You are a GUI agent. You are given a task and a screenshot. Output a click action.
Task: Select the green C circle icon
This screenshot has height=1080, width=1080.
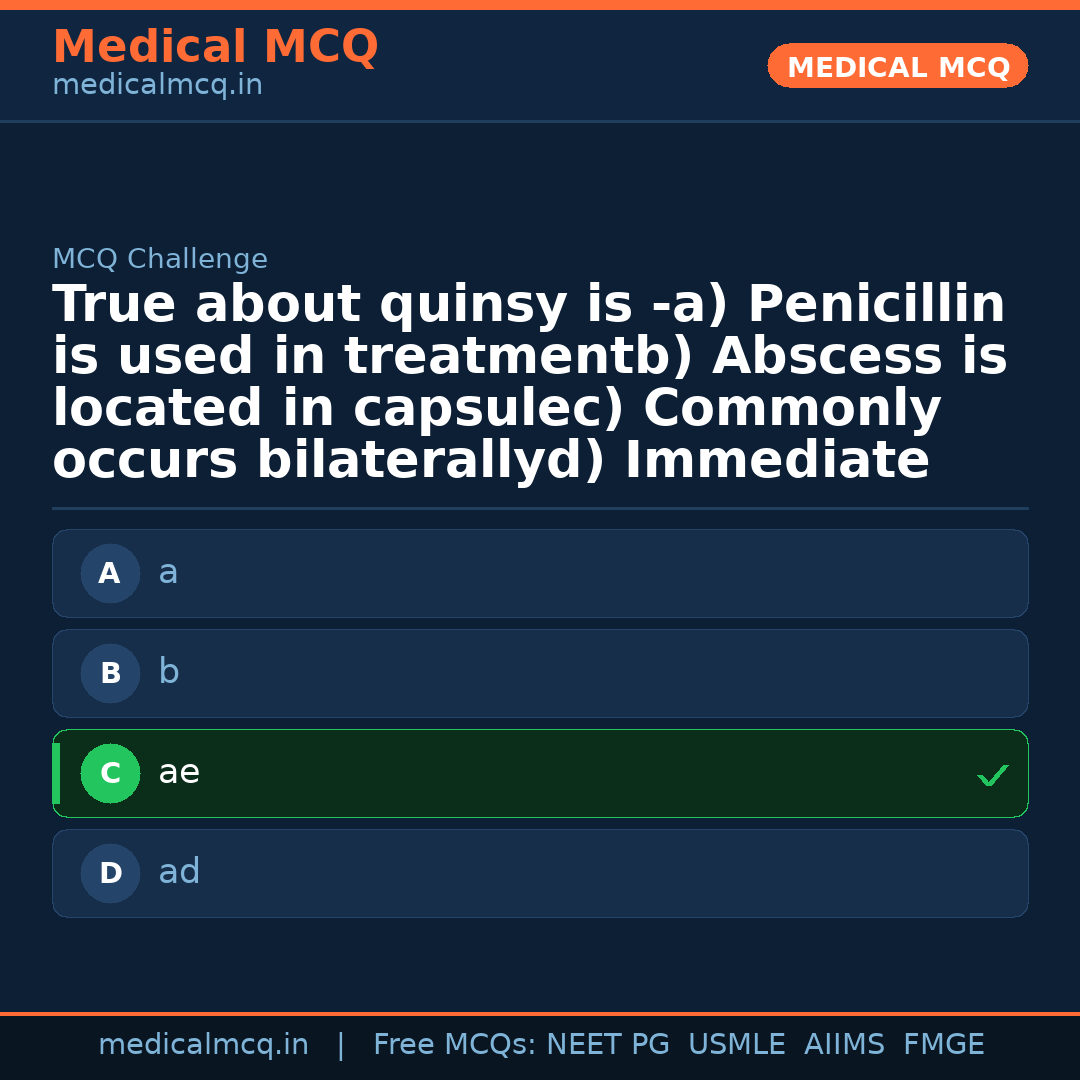[110, 773]
